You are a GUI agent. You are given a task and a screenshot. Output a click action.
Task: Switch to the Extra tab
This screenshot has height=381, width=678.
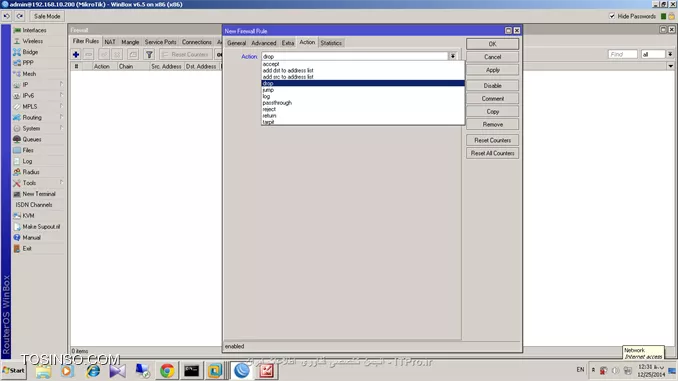[x=288, y=43]
